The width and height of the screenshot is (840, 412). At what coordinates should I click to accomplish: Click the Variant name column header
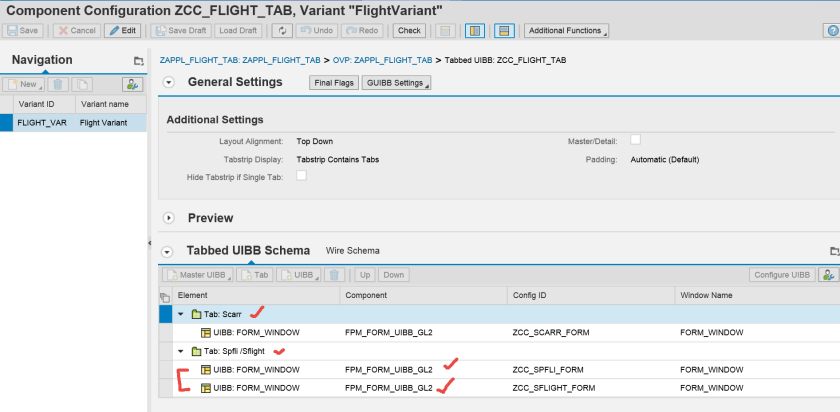[x=111, y=104]
